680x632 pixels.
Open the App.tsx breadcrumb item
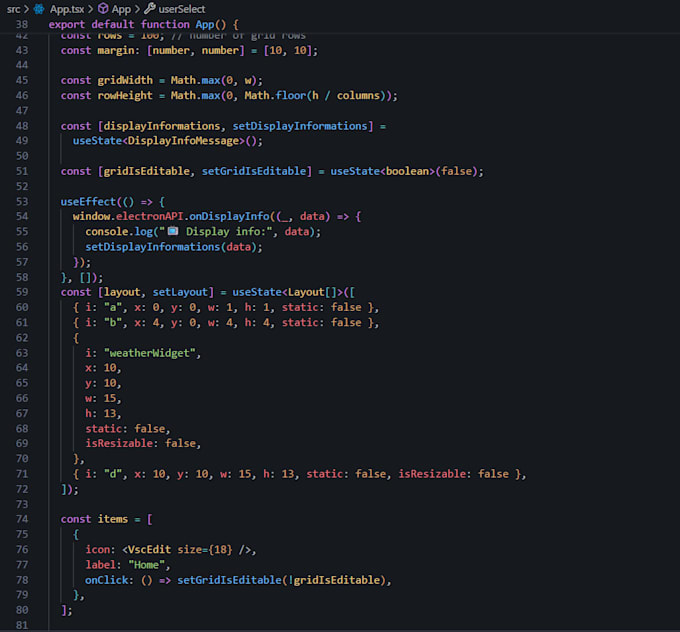click(67, 9)
